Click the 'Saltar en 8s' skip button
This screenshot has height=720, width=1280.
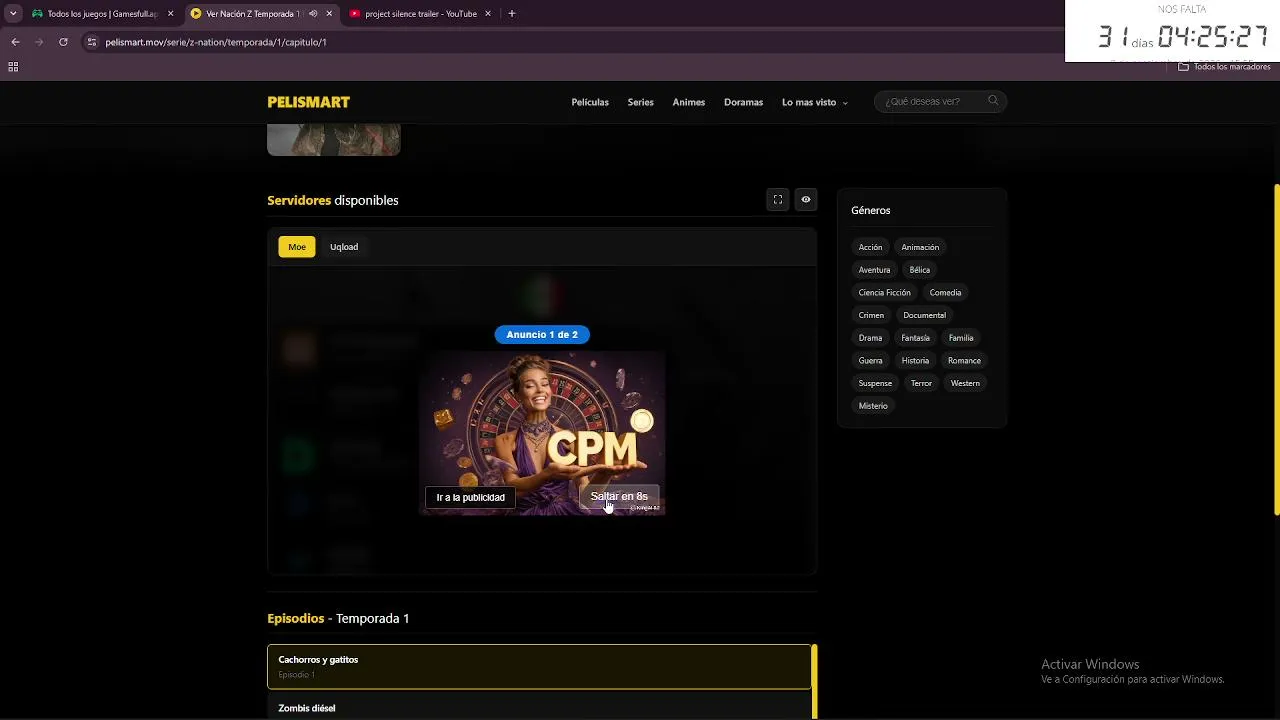(x=619, y=497)
